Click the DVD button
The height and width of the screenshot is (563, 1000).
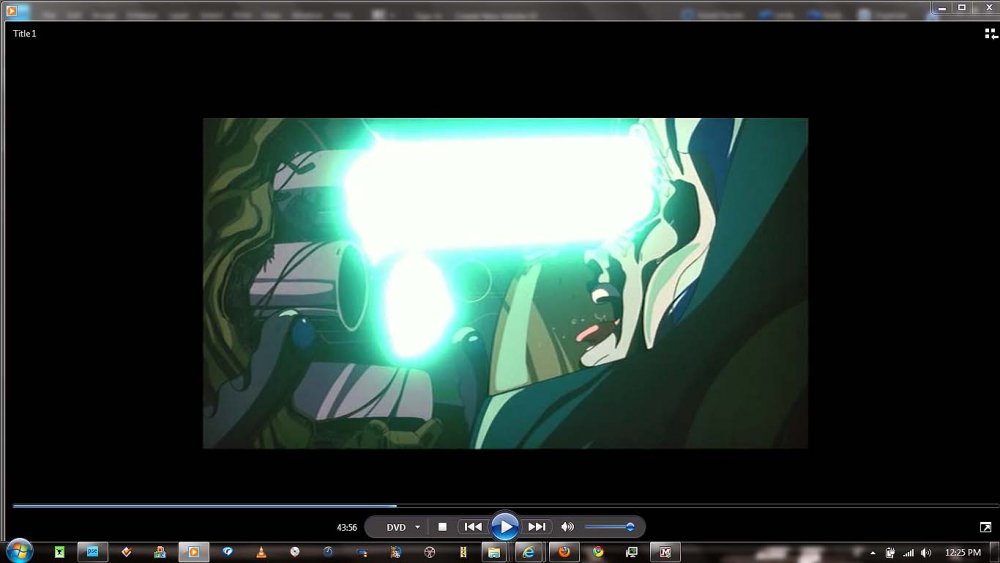pyautogui.click(x=395, y=527)
